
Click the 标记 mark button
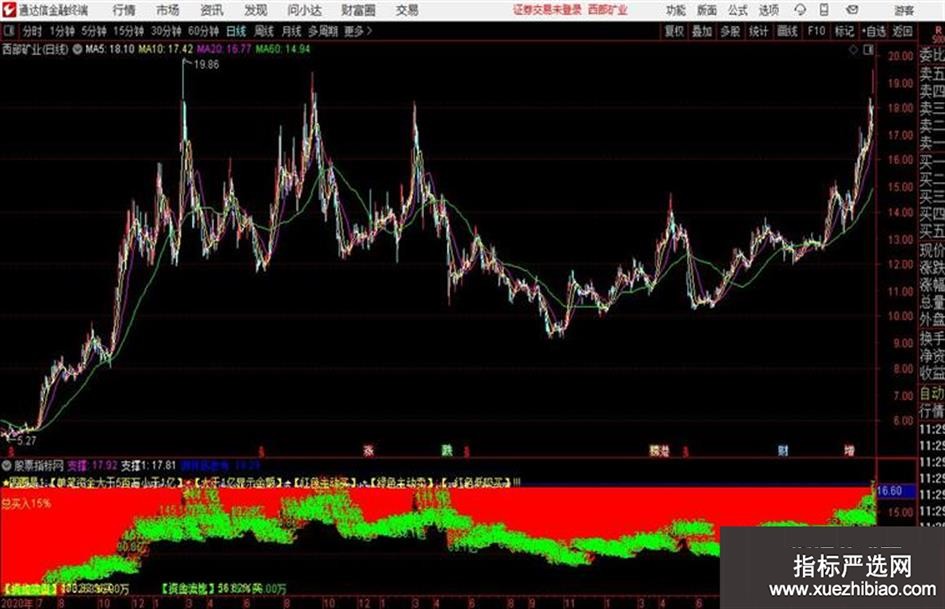click(844, 31)
